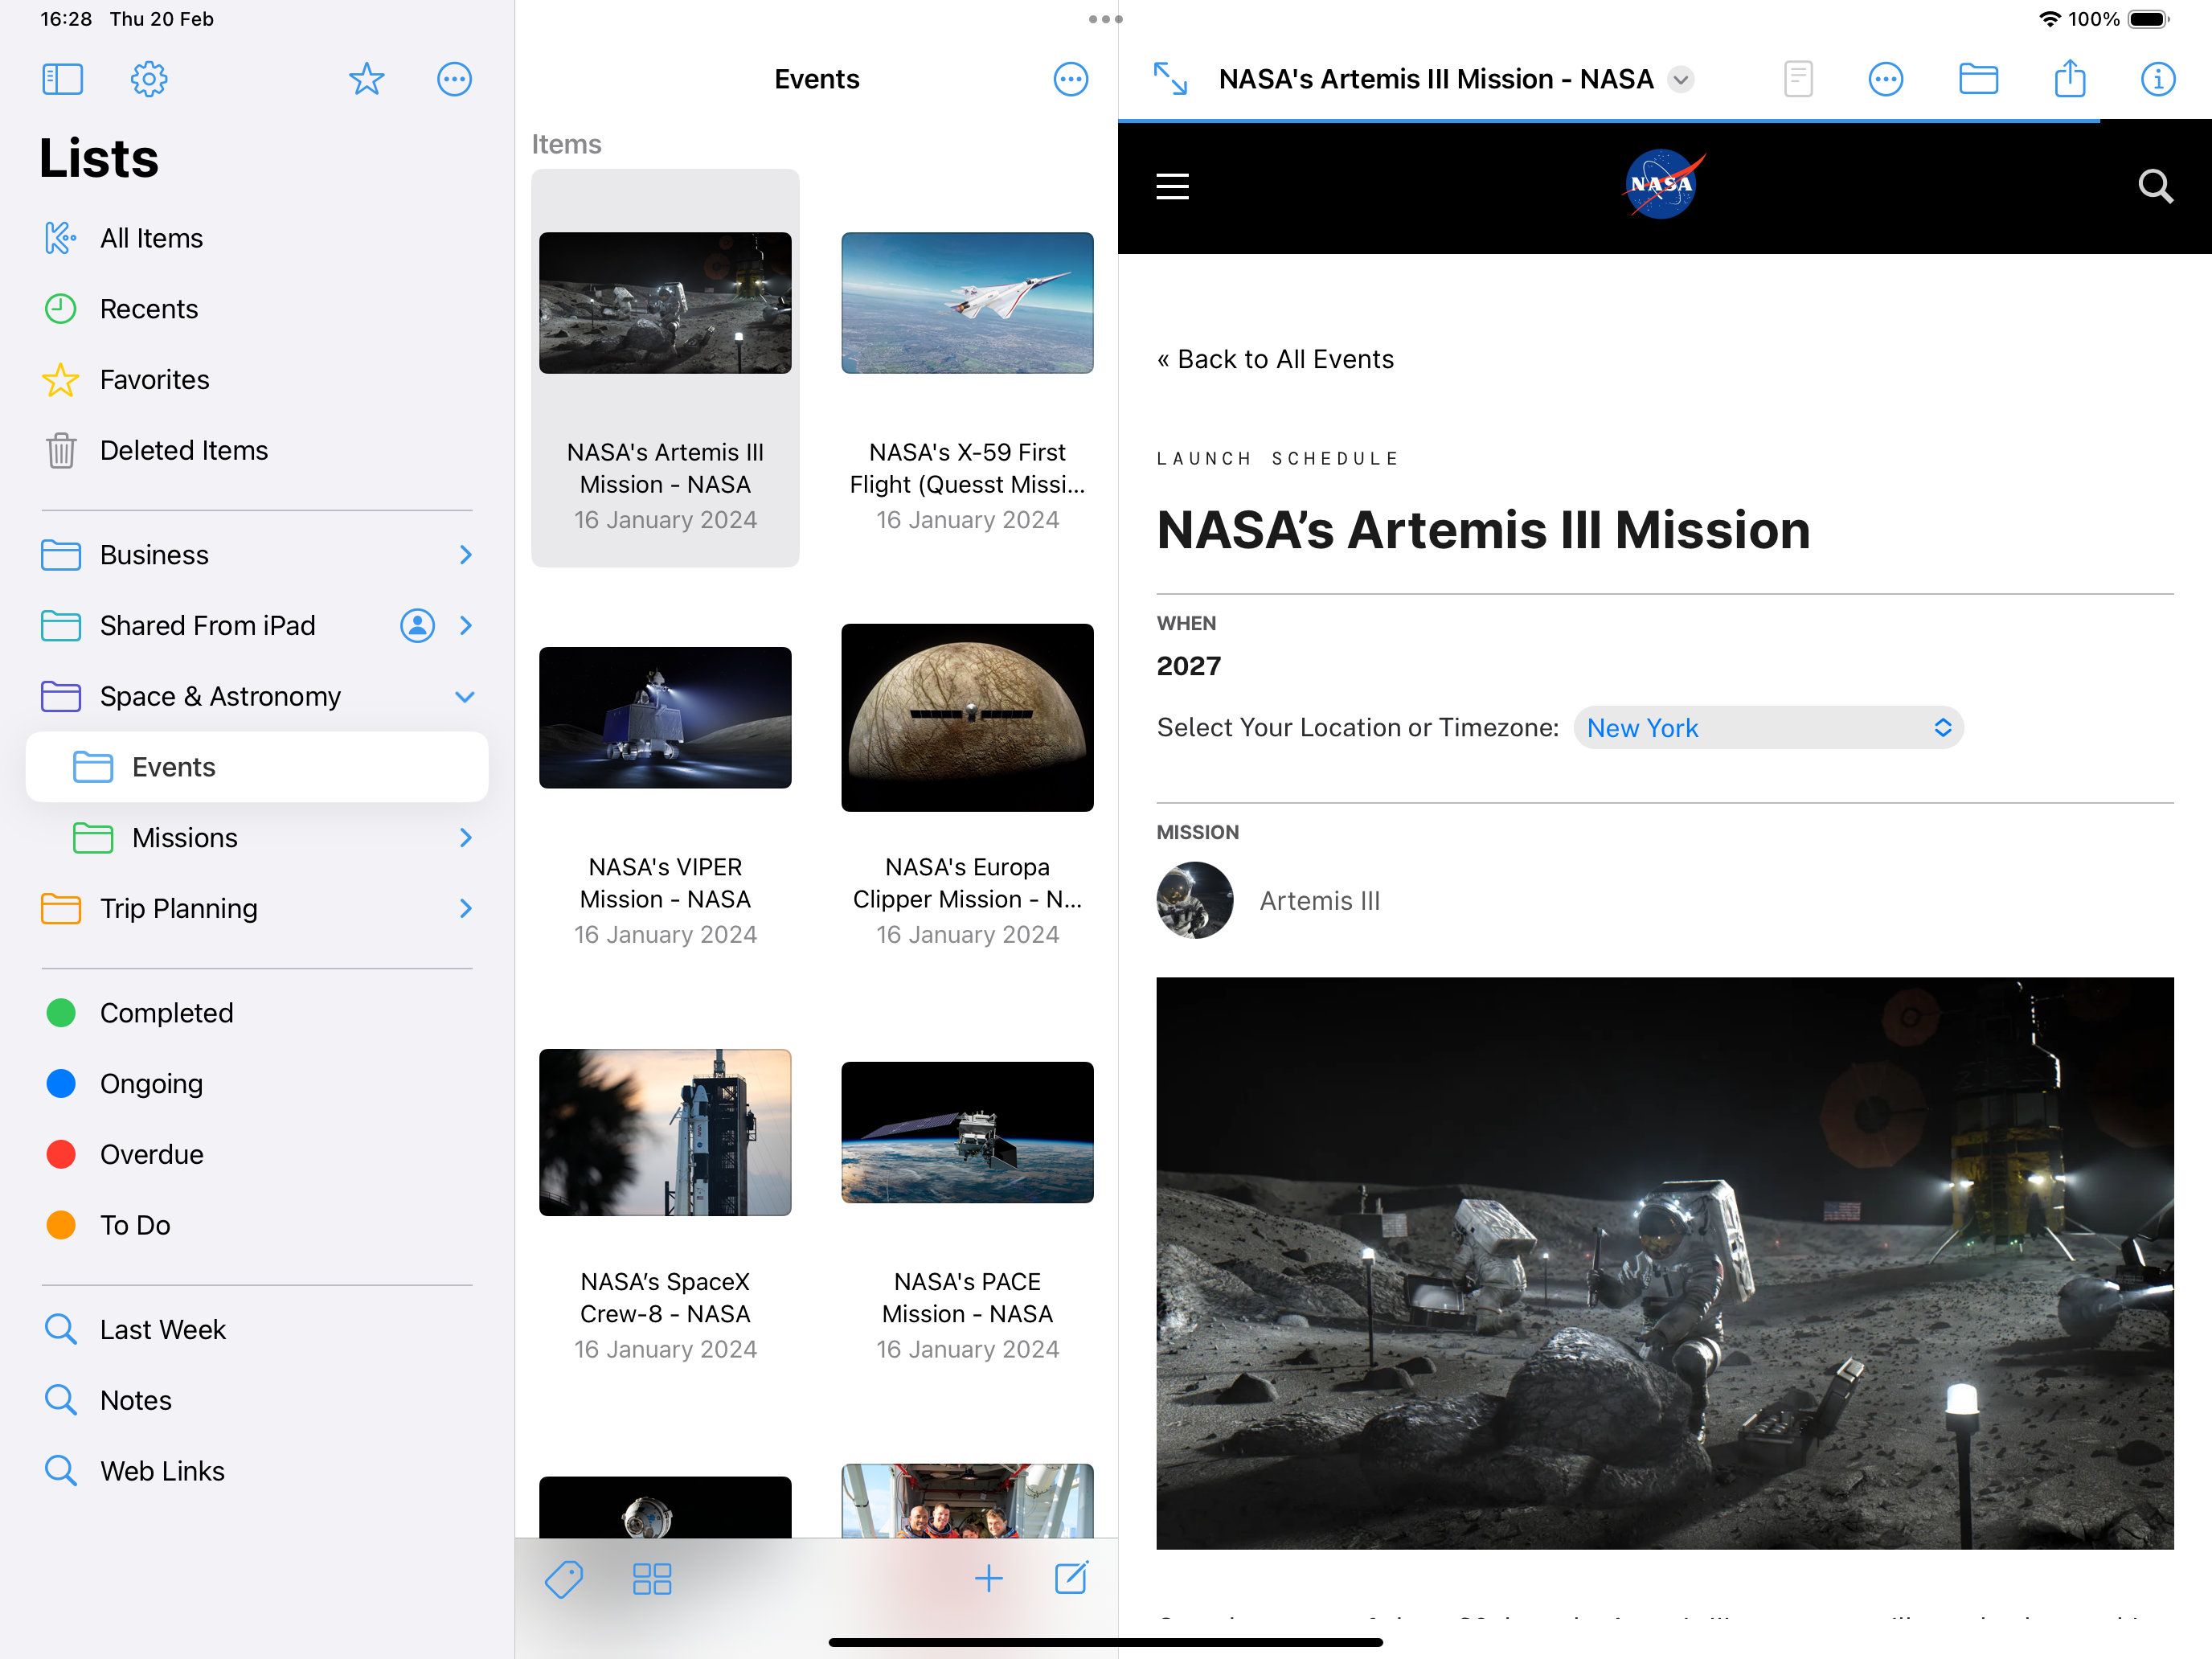Open the item more options ellipsis in viewer toolbar
Screen dimensions: 2212x1659
click(x=1885, y=79)
